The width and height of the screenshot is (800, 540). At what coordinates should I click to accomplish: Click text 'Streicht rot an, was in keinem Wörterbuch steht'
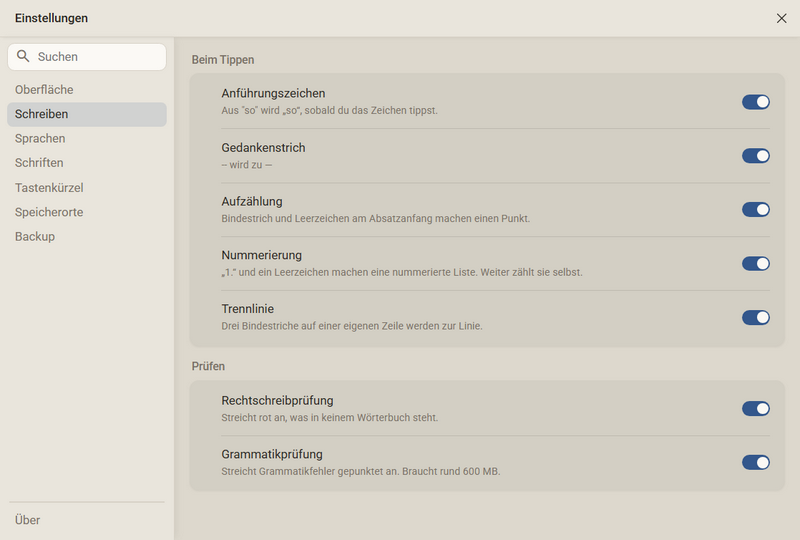point(329,418)
